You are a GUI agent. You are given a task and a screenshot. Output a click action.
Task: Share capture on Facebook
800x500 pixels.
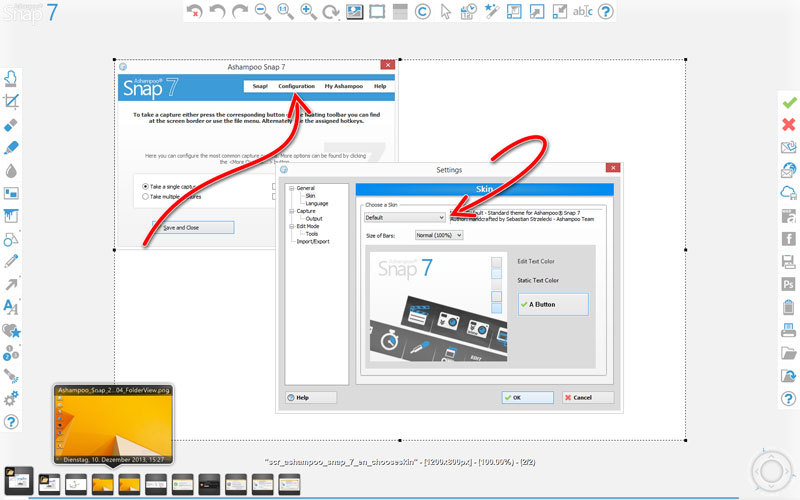(789, 238)
